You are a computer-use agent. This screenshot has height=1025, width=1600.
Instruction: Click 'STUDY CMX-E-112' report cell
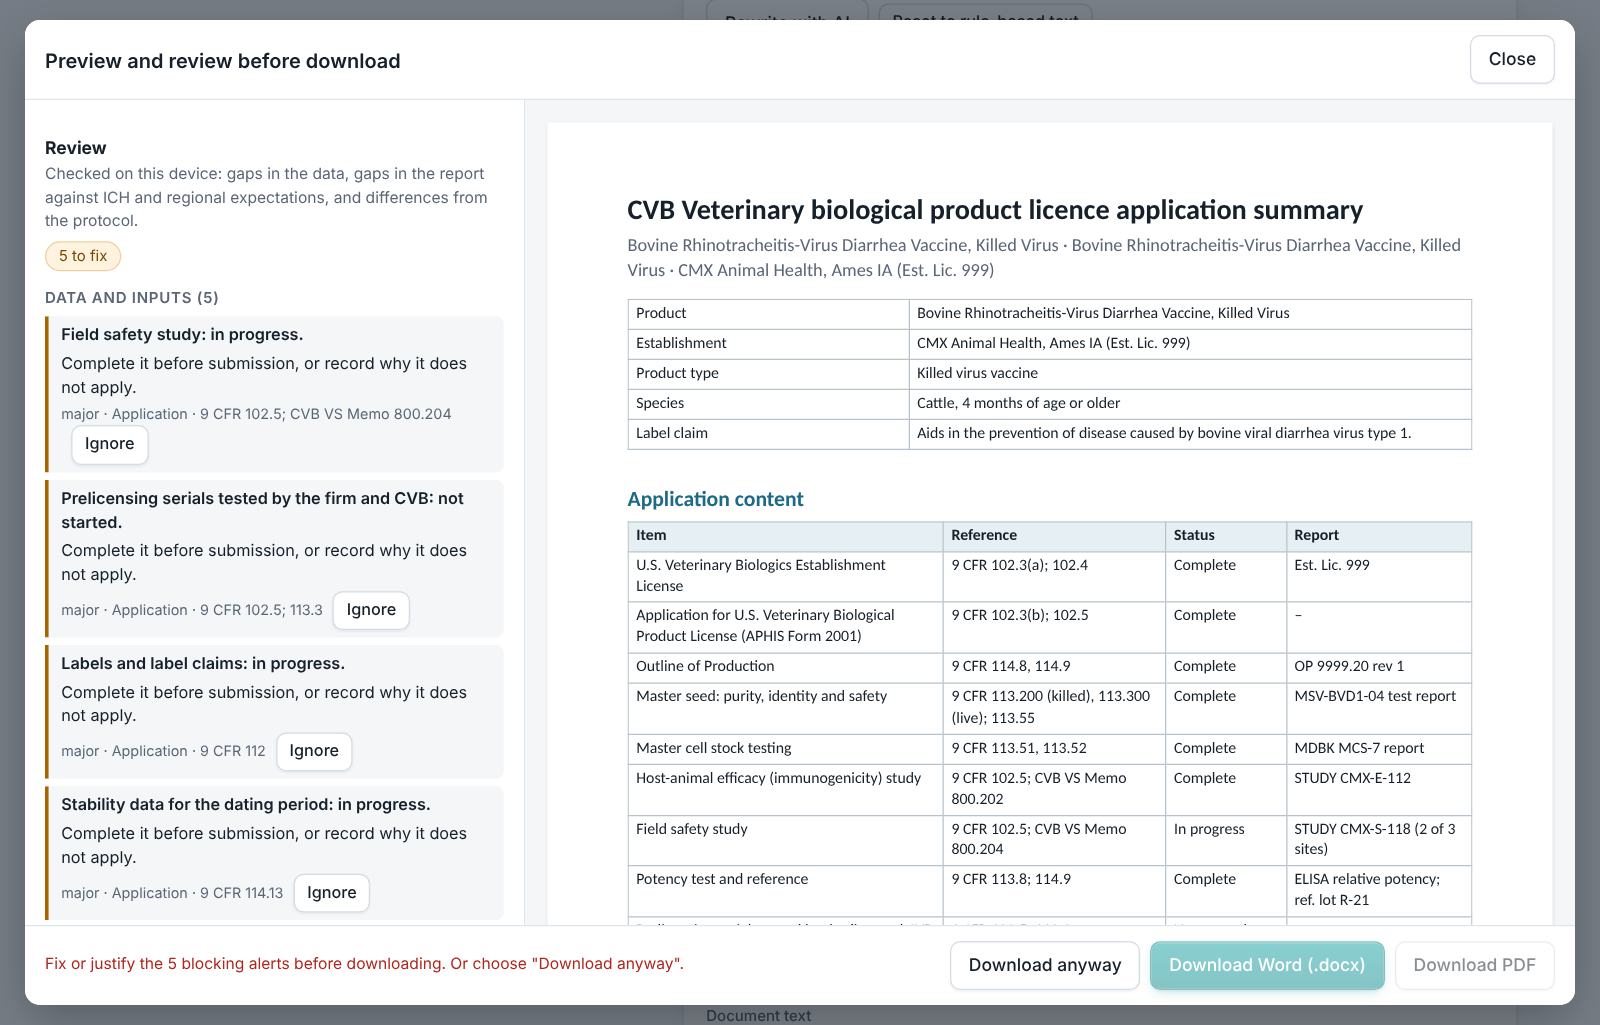point(1379,789)
